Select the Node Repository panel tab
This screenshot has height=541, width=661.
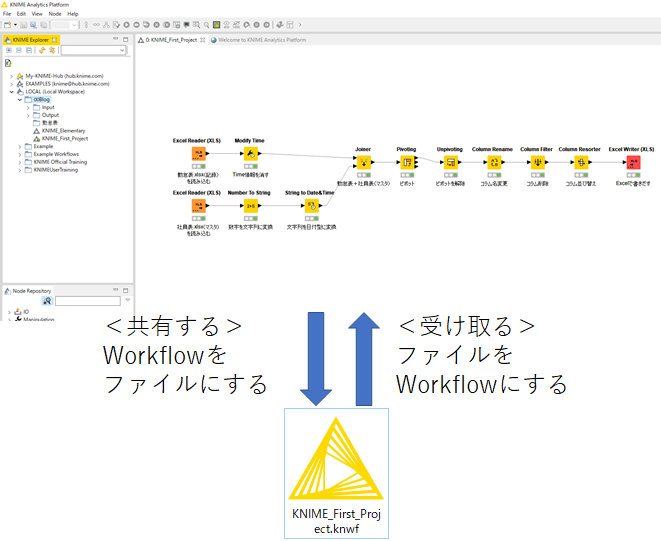coord(28,291)
